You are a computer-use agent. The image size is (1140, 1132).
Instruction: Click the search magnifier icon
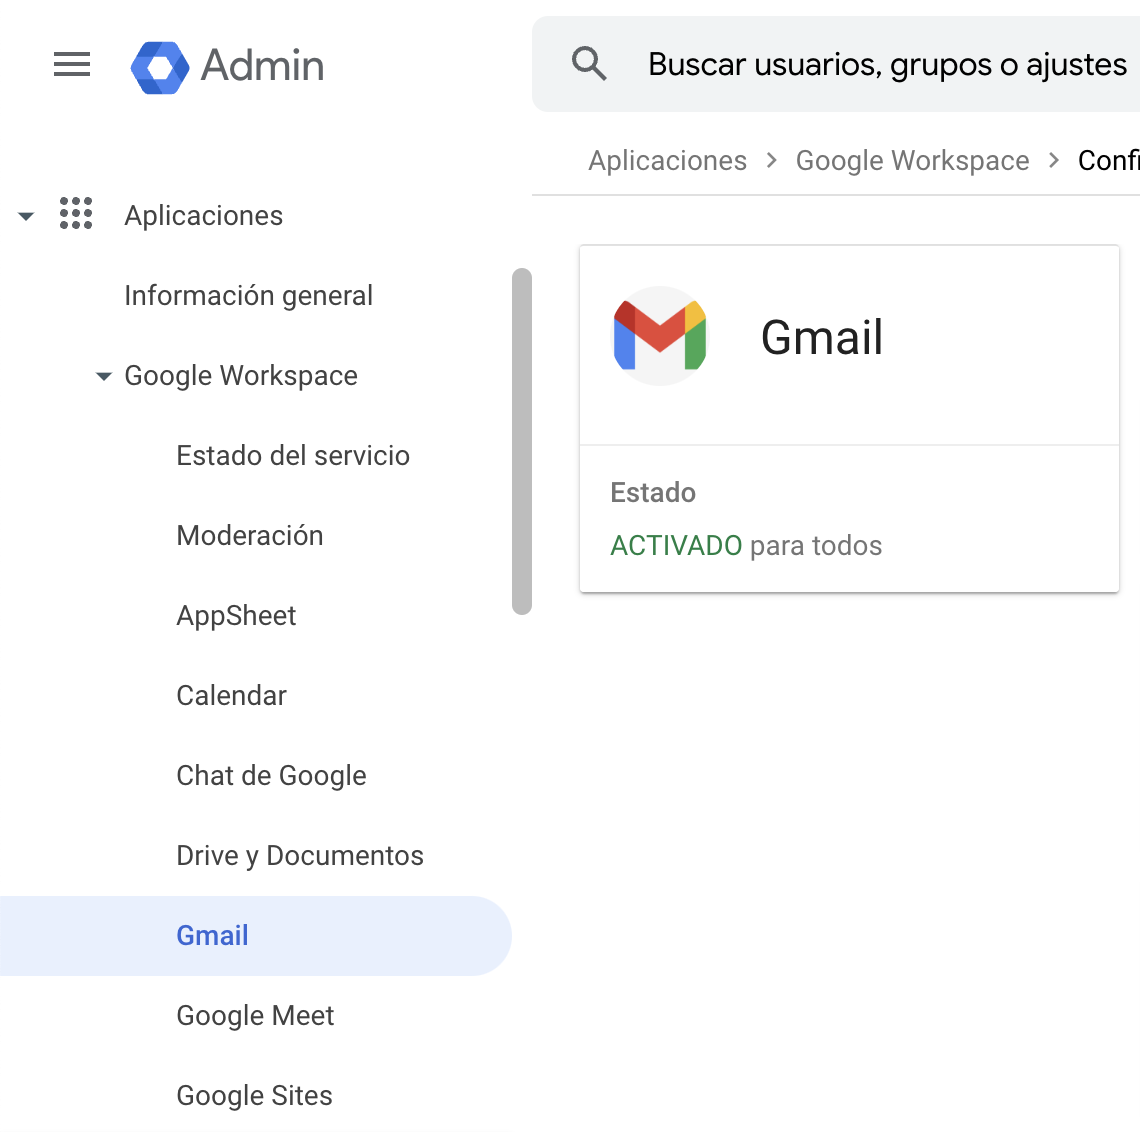[x=589, y=64]
